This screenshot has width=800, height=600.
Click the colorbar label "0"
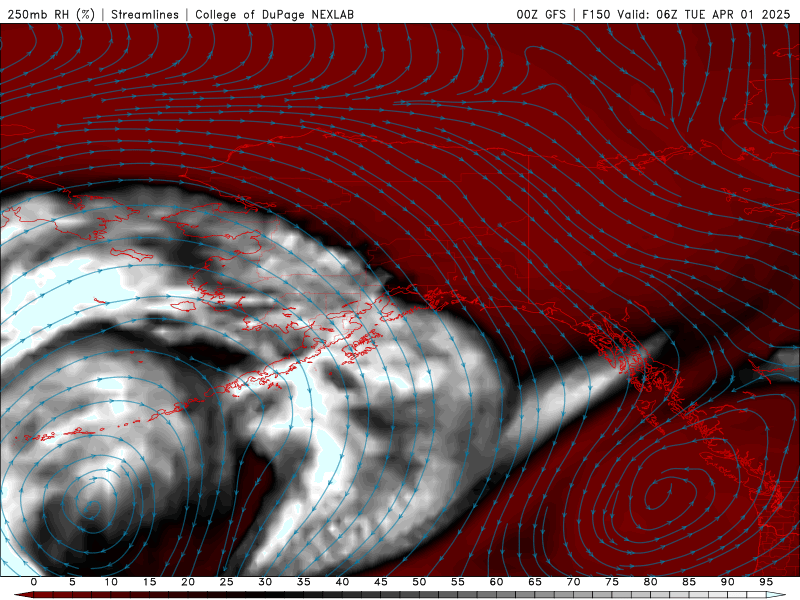pos(34,582)
